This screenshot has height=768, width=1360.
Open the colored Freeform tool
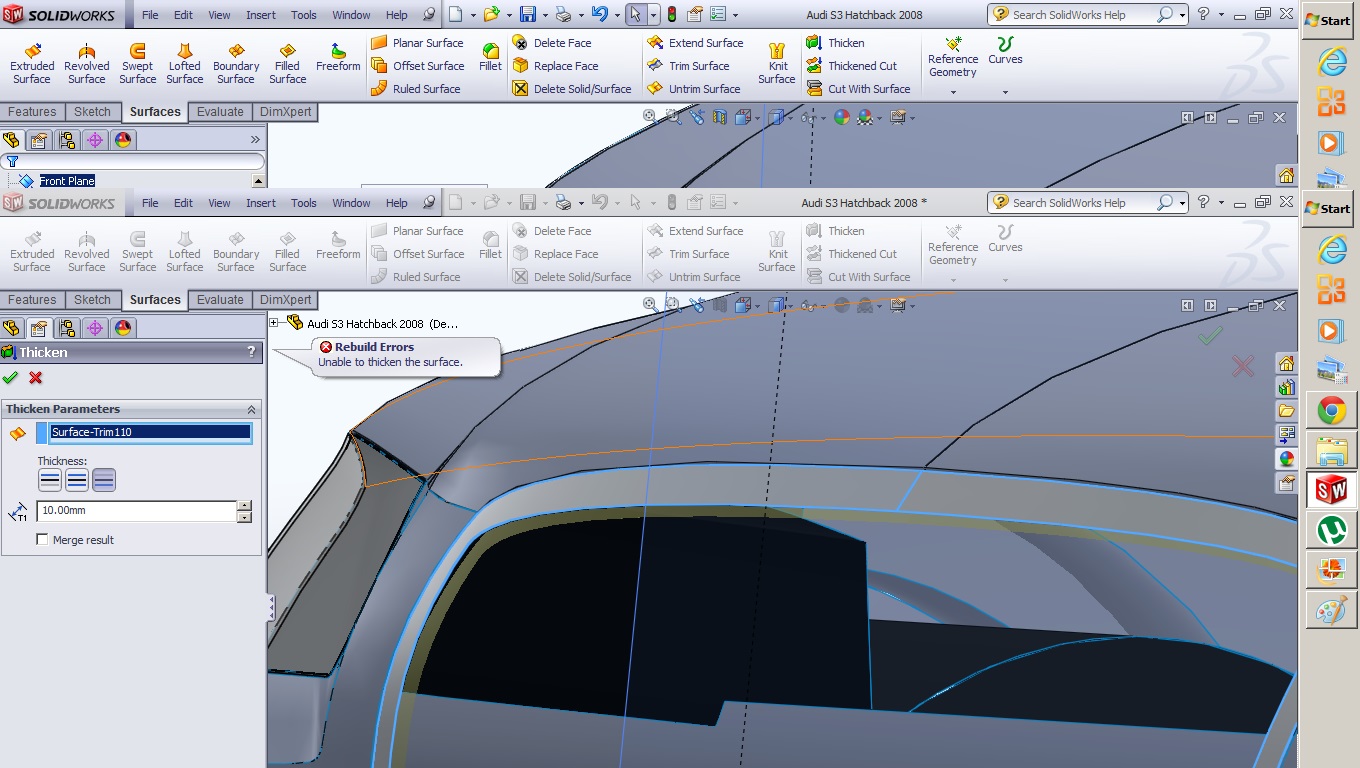click(x=338, y=58)
